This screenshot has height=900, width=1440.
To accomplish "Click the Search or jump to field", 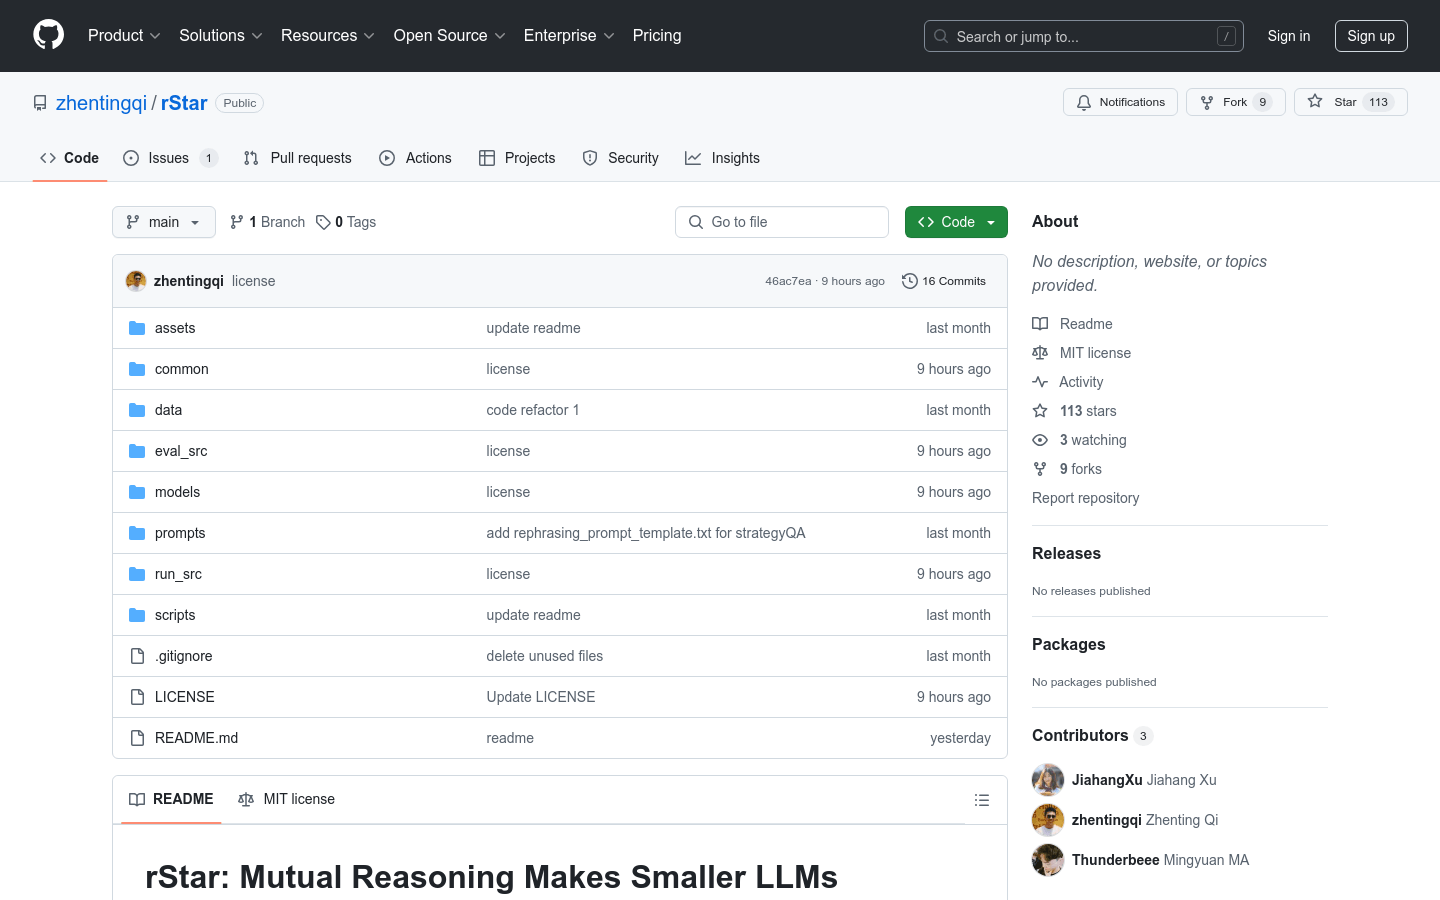I will pos(1084,36).
